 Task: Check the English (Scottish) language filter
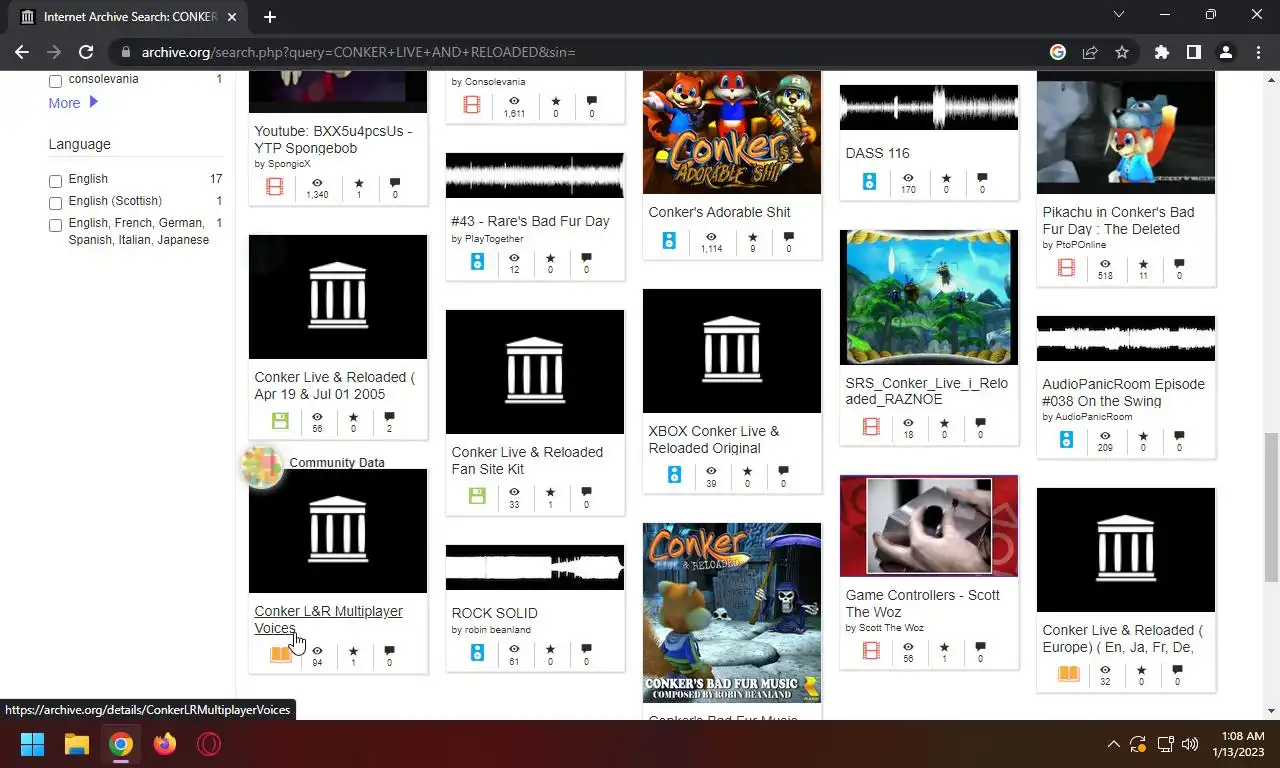tap(55, 203)
